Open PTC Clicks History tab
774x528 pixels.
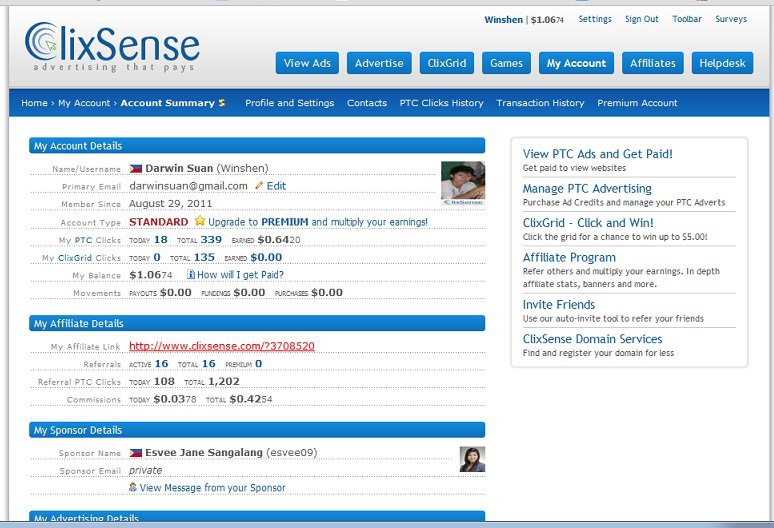(x=441, y=103)
